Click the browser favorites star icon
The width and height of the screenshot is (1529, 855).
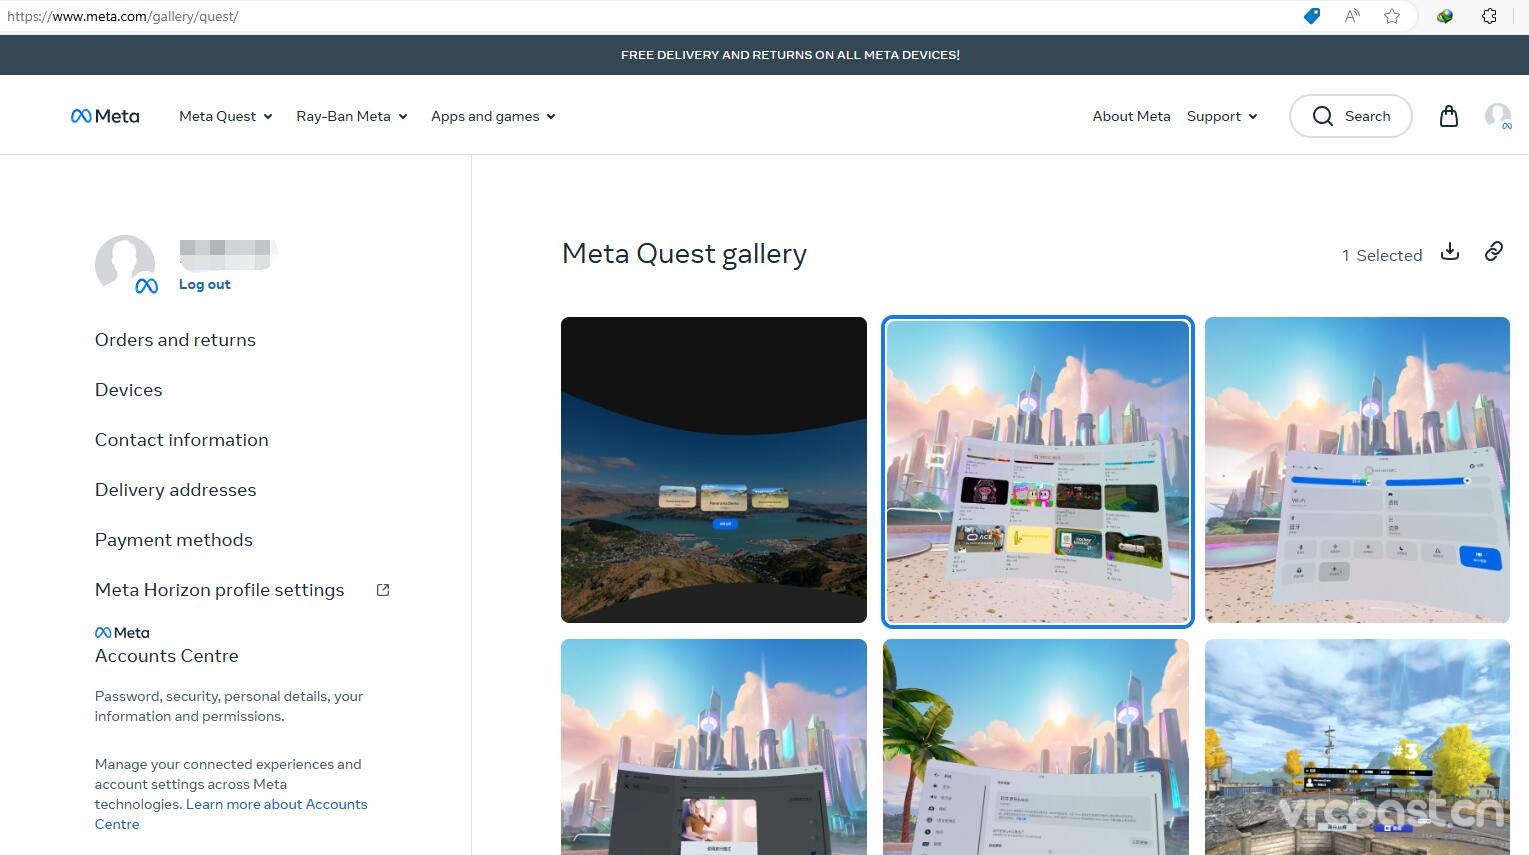click(1392, 16)
